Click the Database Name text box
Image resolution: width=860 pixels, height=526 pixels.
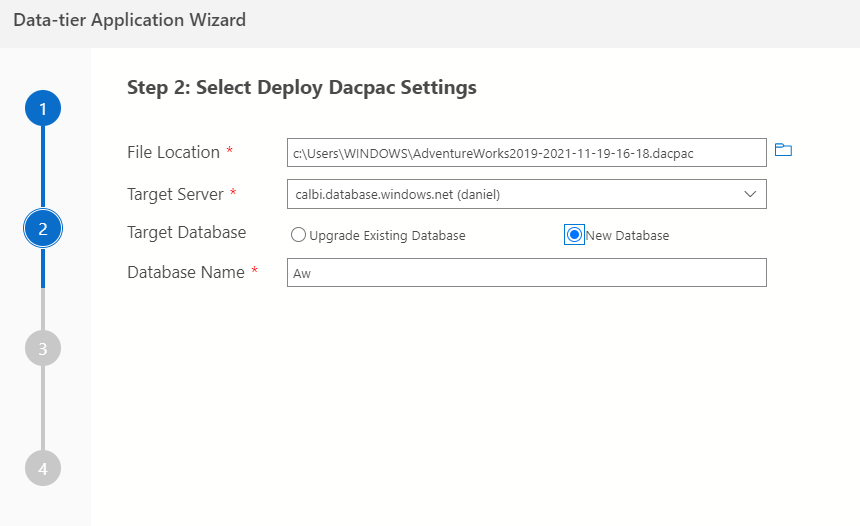pyautogui.click(x=526, y=273)
